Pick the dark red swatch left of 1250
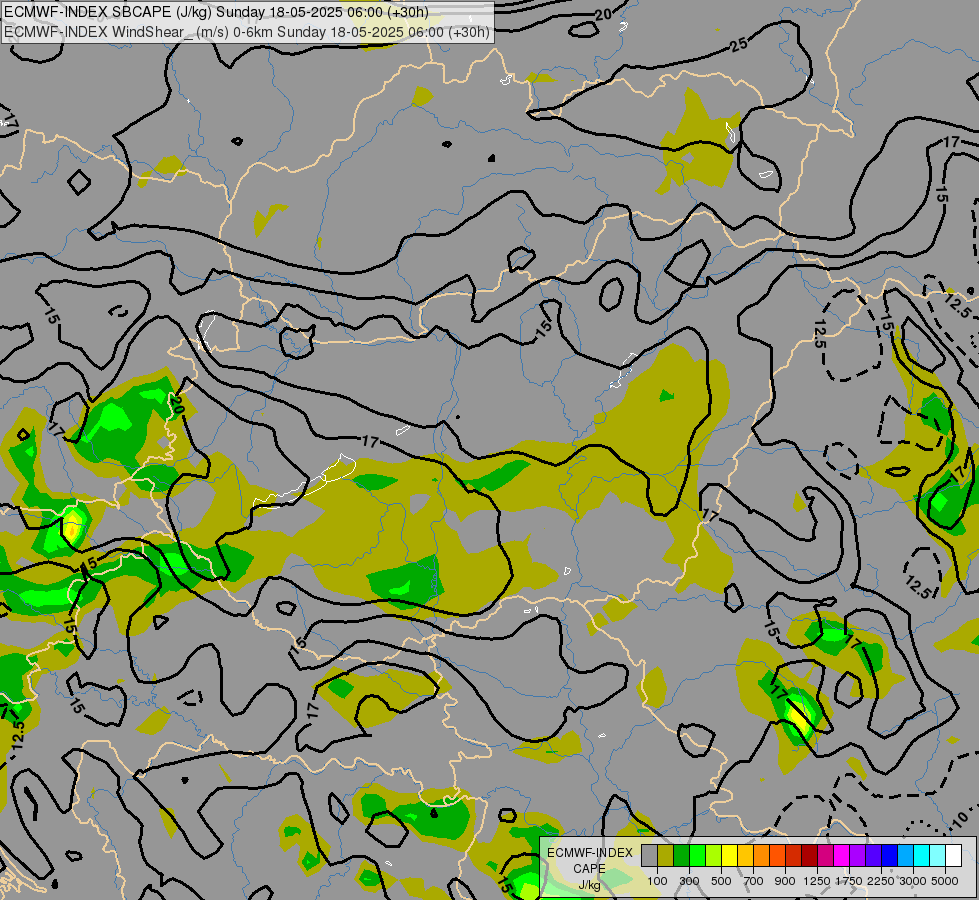The height and width of the screenshot is (900, 979). coord(809,856)
